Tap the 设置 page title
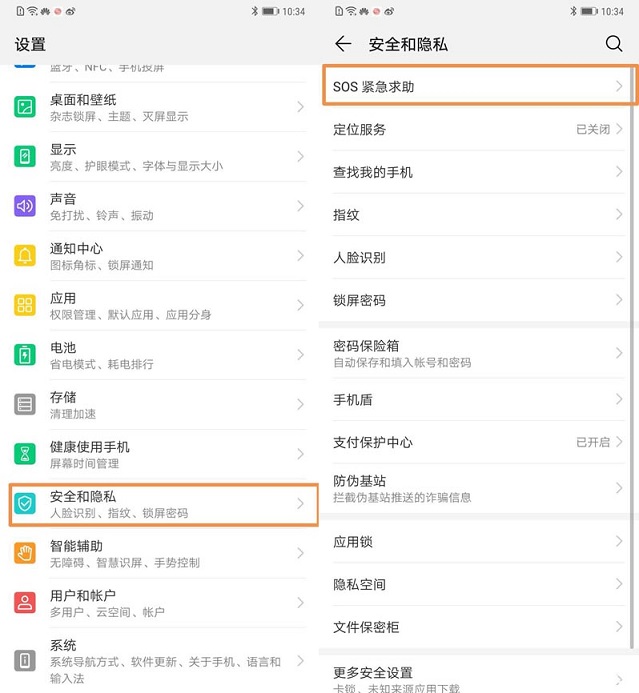Viewport: 639px width, 693px height. 30,45
